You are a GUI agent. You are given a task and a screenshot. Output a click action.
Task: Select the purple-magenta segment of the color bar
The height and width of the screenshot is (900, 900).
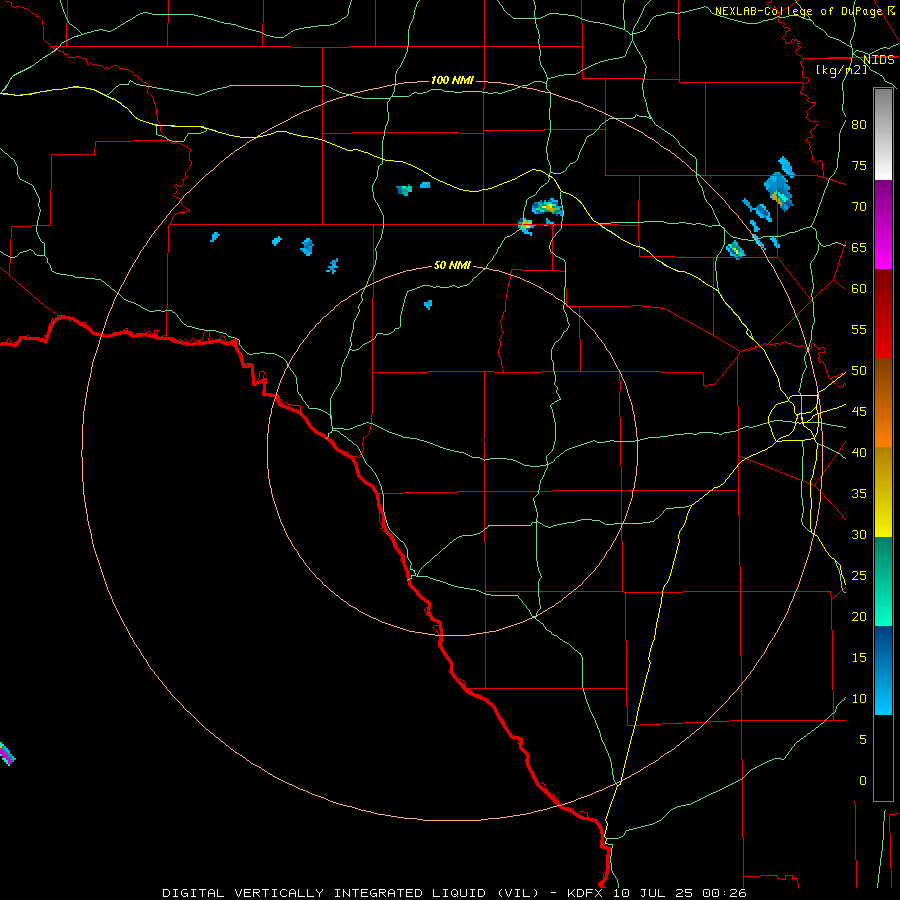[883, 224]
